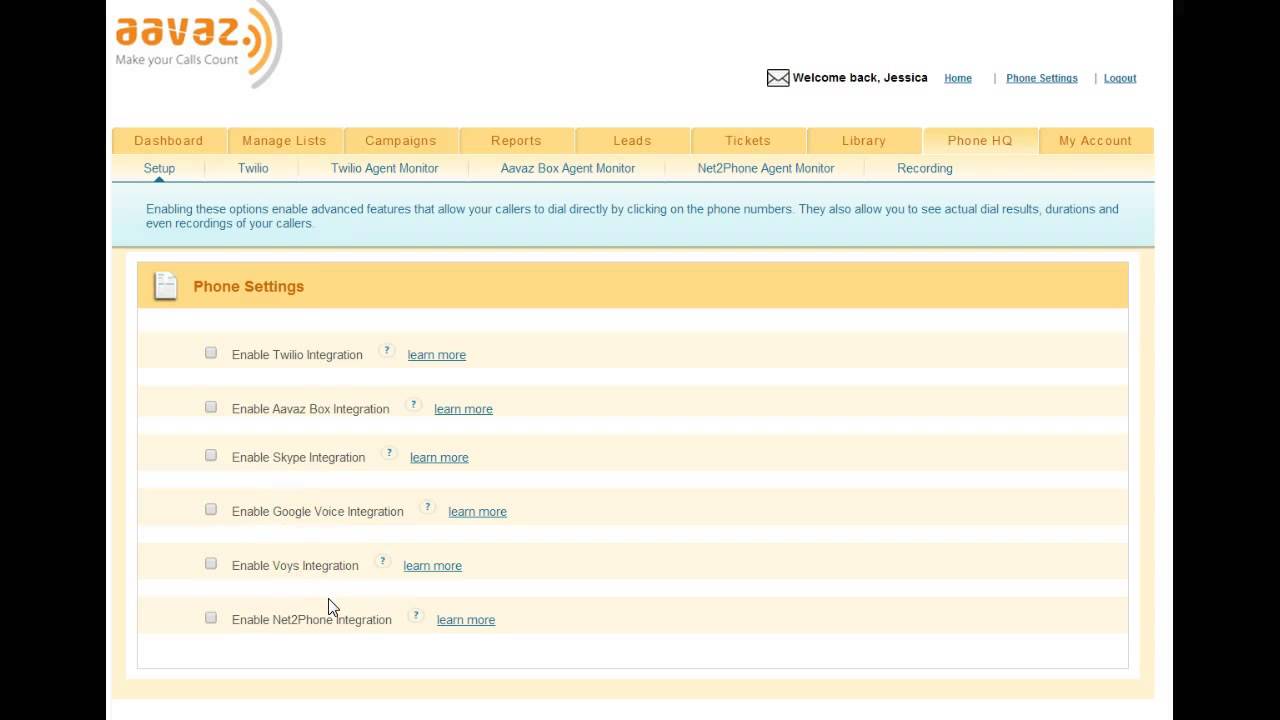Viewport: 1280px width, 720px height.
Task: Switch to the Library tab
Action: pos(864,141)
